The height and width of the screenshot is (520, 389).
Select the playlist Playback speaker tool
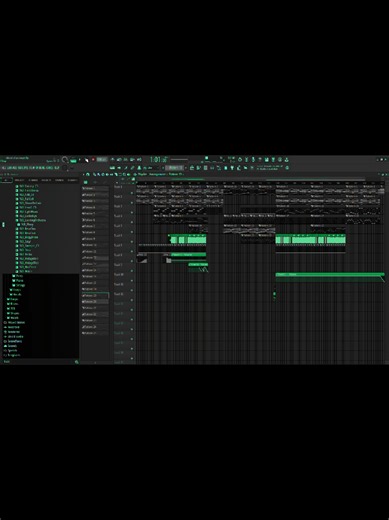[x=128, y=174]
